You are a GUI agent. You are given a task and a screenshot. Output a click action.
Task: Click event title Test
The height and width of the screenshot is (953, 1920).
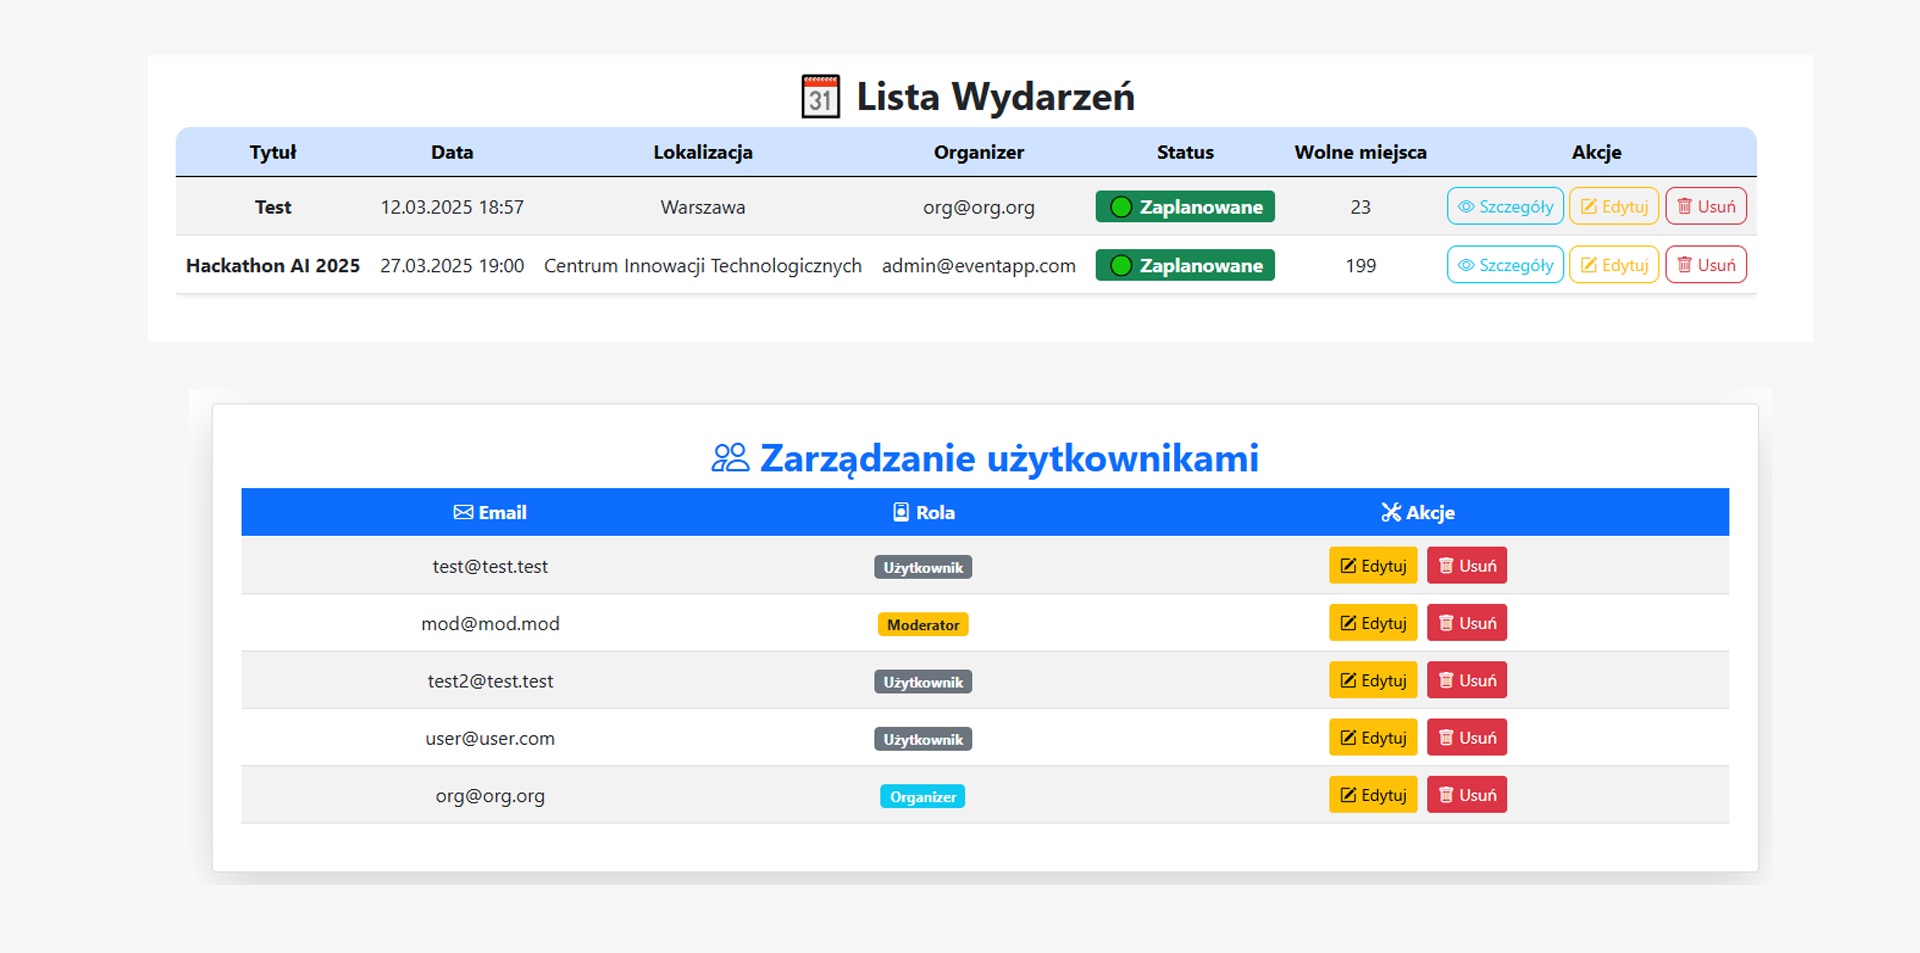point(273,207)
